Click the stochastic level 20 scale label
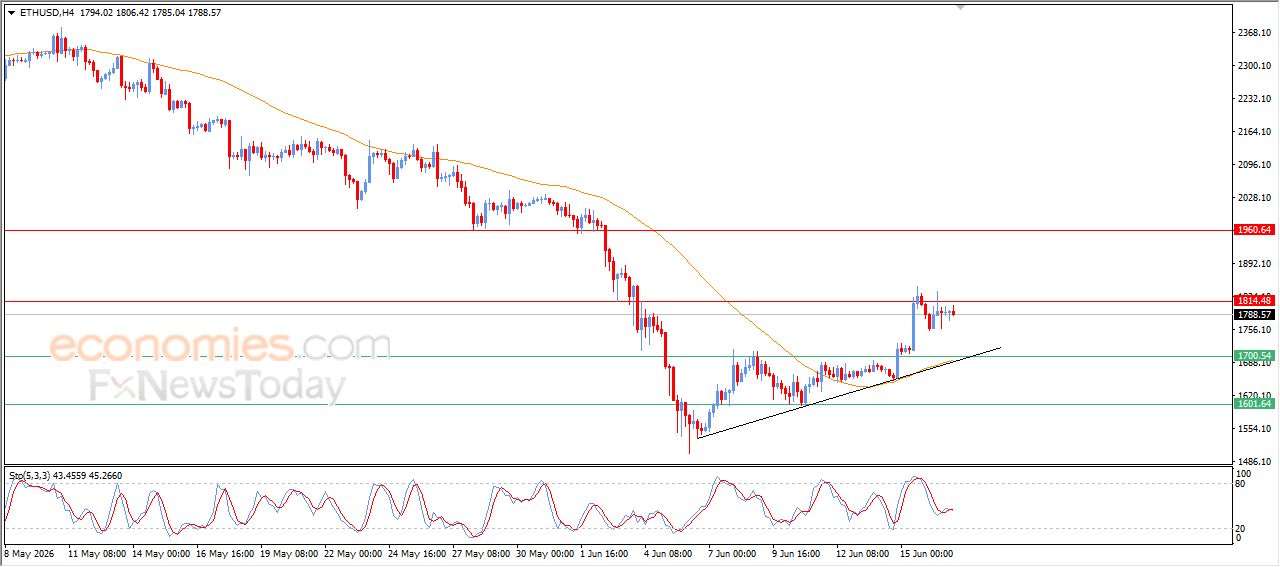 coord(1241,528)
